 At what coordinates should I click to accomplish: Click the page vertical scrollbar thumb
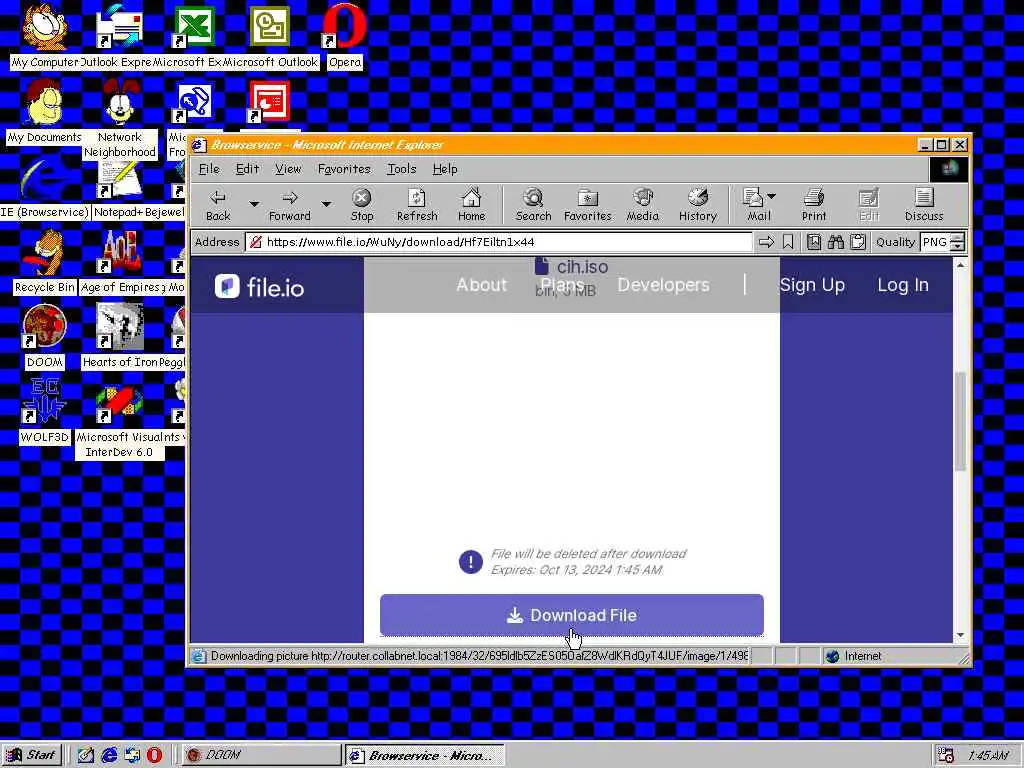pyautogui.click(x=960, y=421)
